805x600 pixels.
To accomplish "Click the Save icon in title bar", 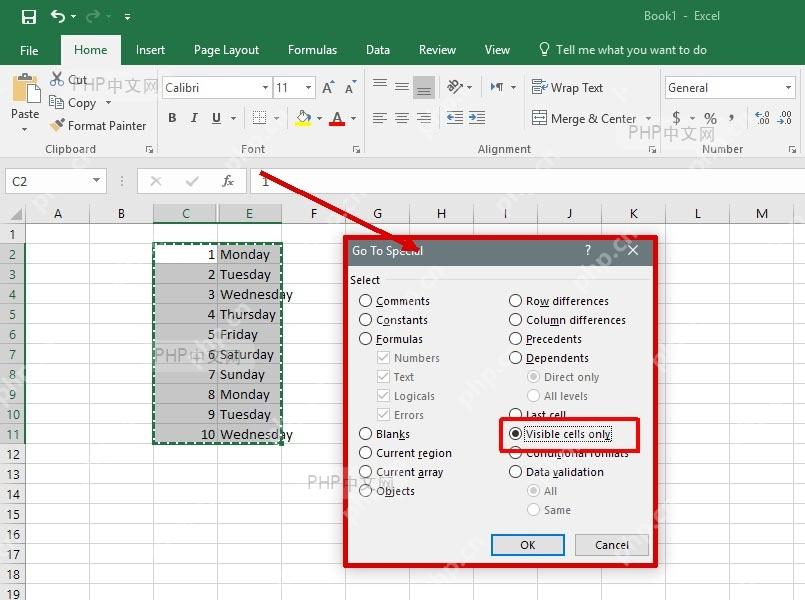I will point(29,17).
